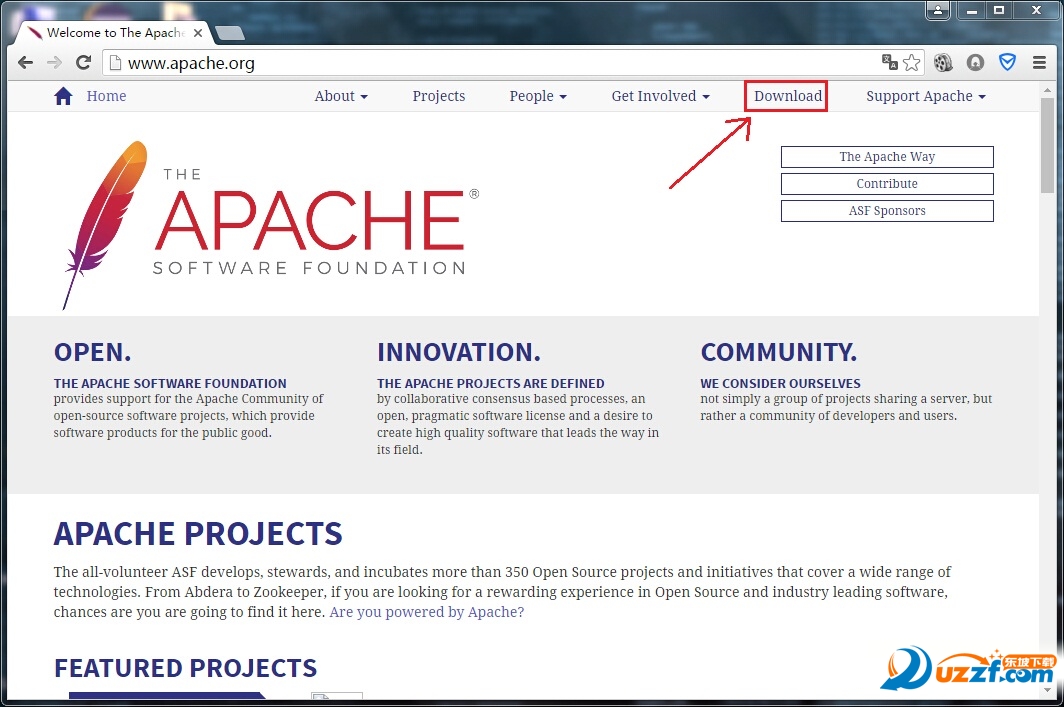Open the browser profile icon in title bar
The image size is (1064, 707).
tap(937, 10)
